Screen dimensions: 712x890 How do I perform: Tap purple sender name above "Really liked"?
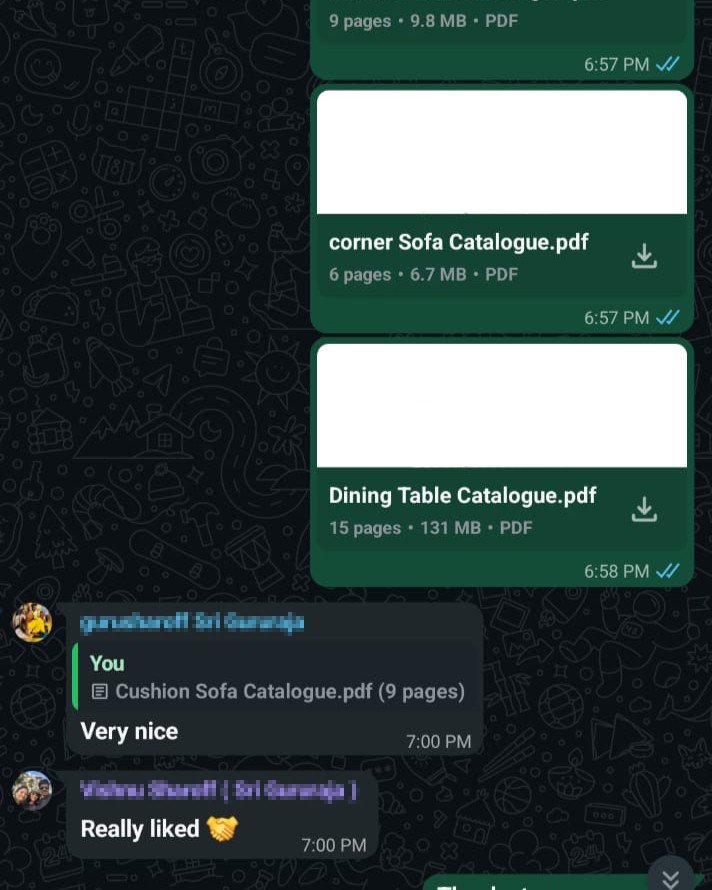[x=218, y=790]
